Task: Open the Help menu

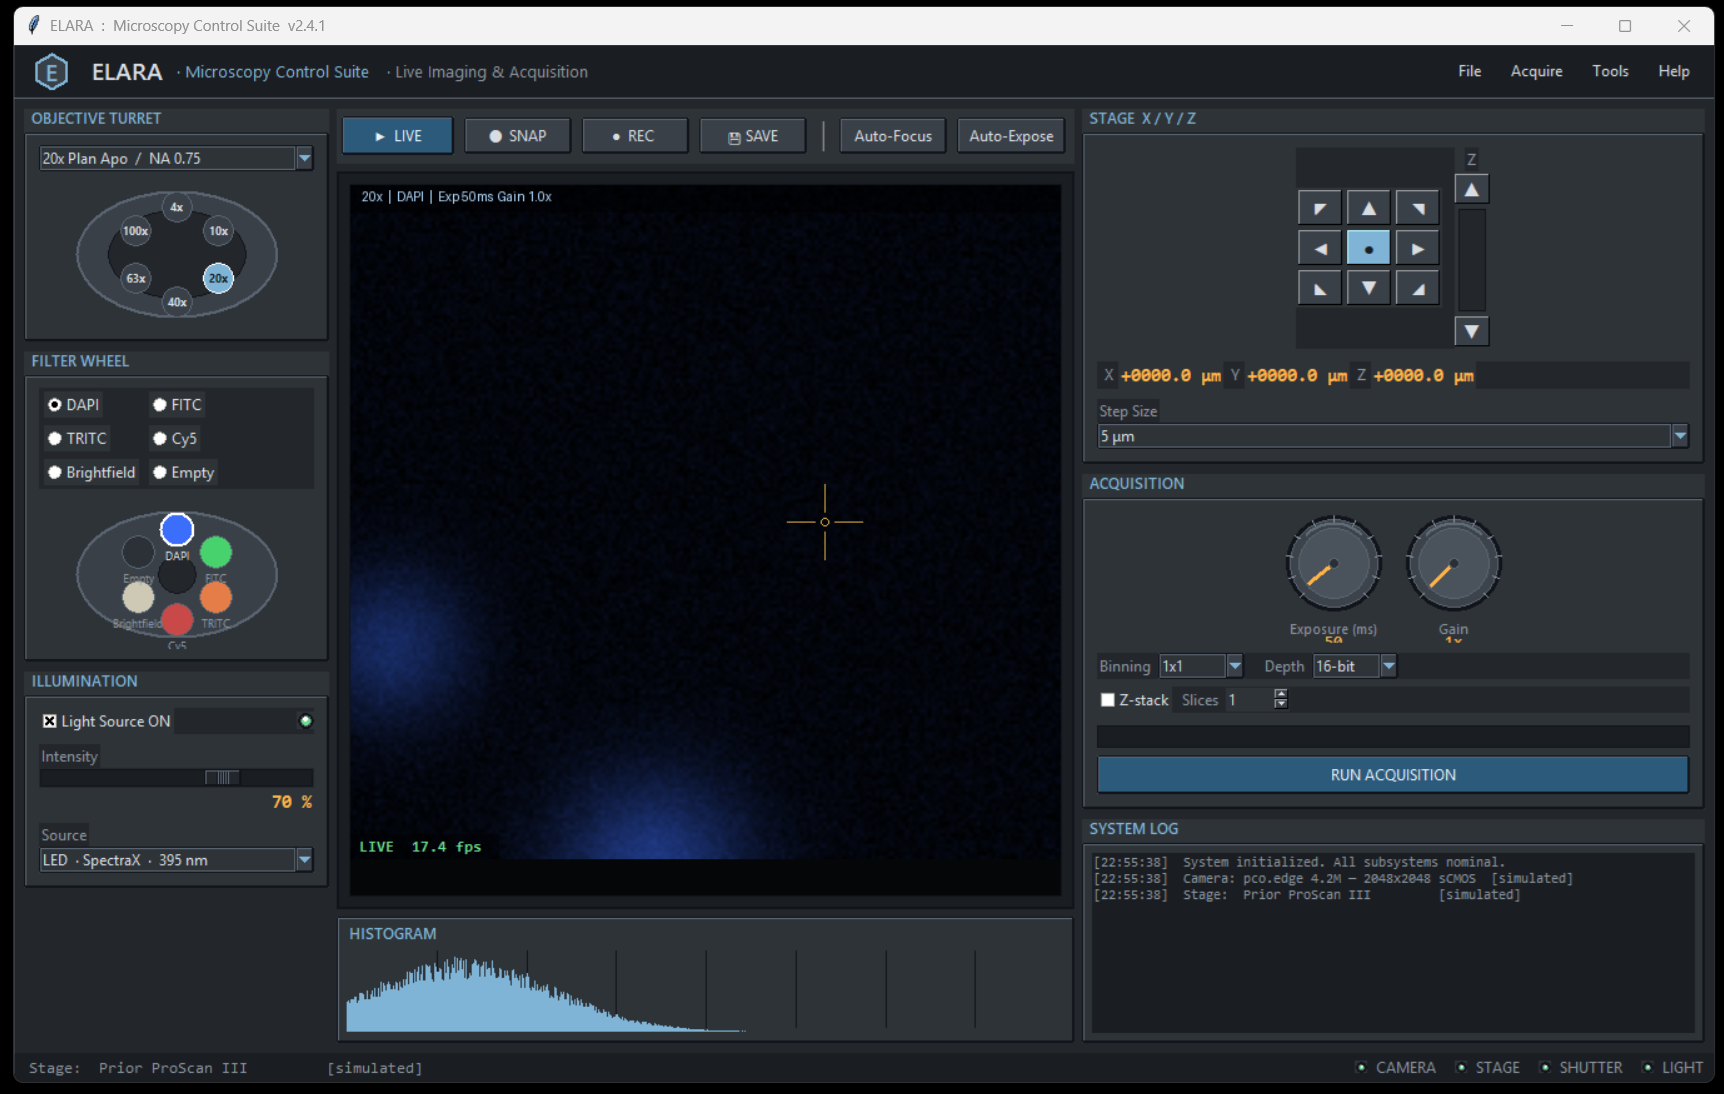Action: pyautogui.click(x=1673, y=71)
